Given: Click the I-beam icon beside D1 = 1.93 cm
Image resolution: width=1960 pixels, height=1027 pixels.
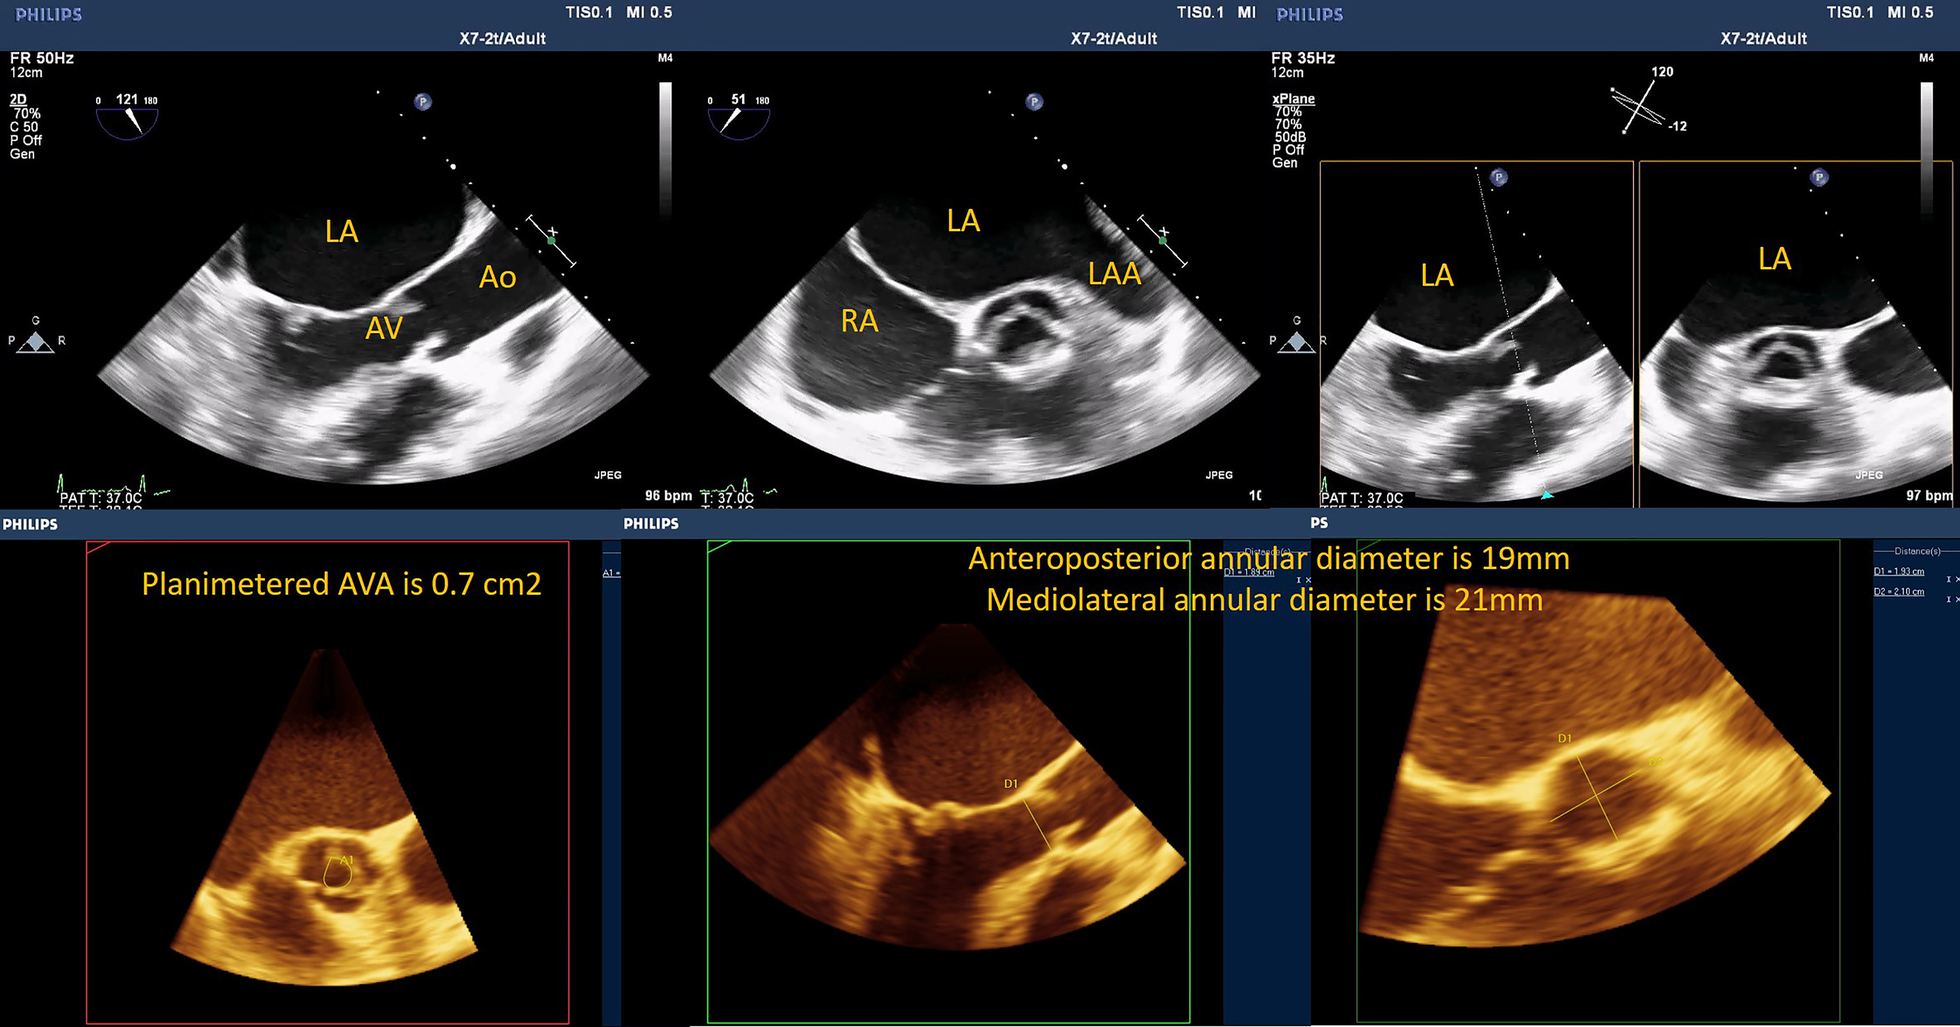Looking at the screenshot, I should pos(1948,579).
